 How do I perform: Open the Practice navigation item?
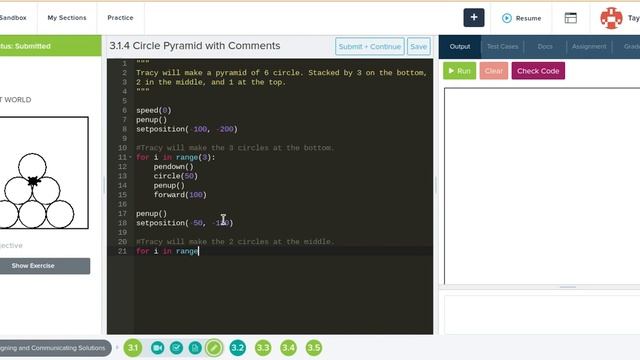(120, 18)
